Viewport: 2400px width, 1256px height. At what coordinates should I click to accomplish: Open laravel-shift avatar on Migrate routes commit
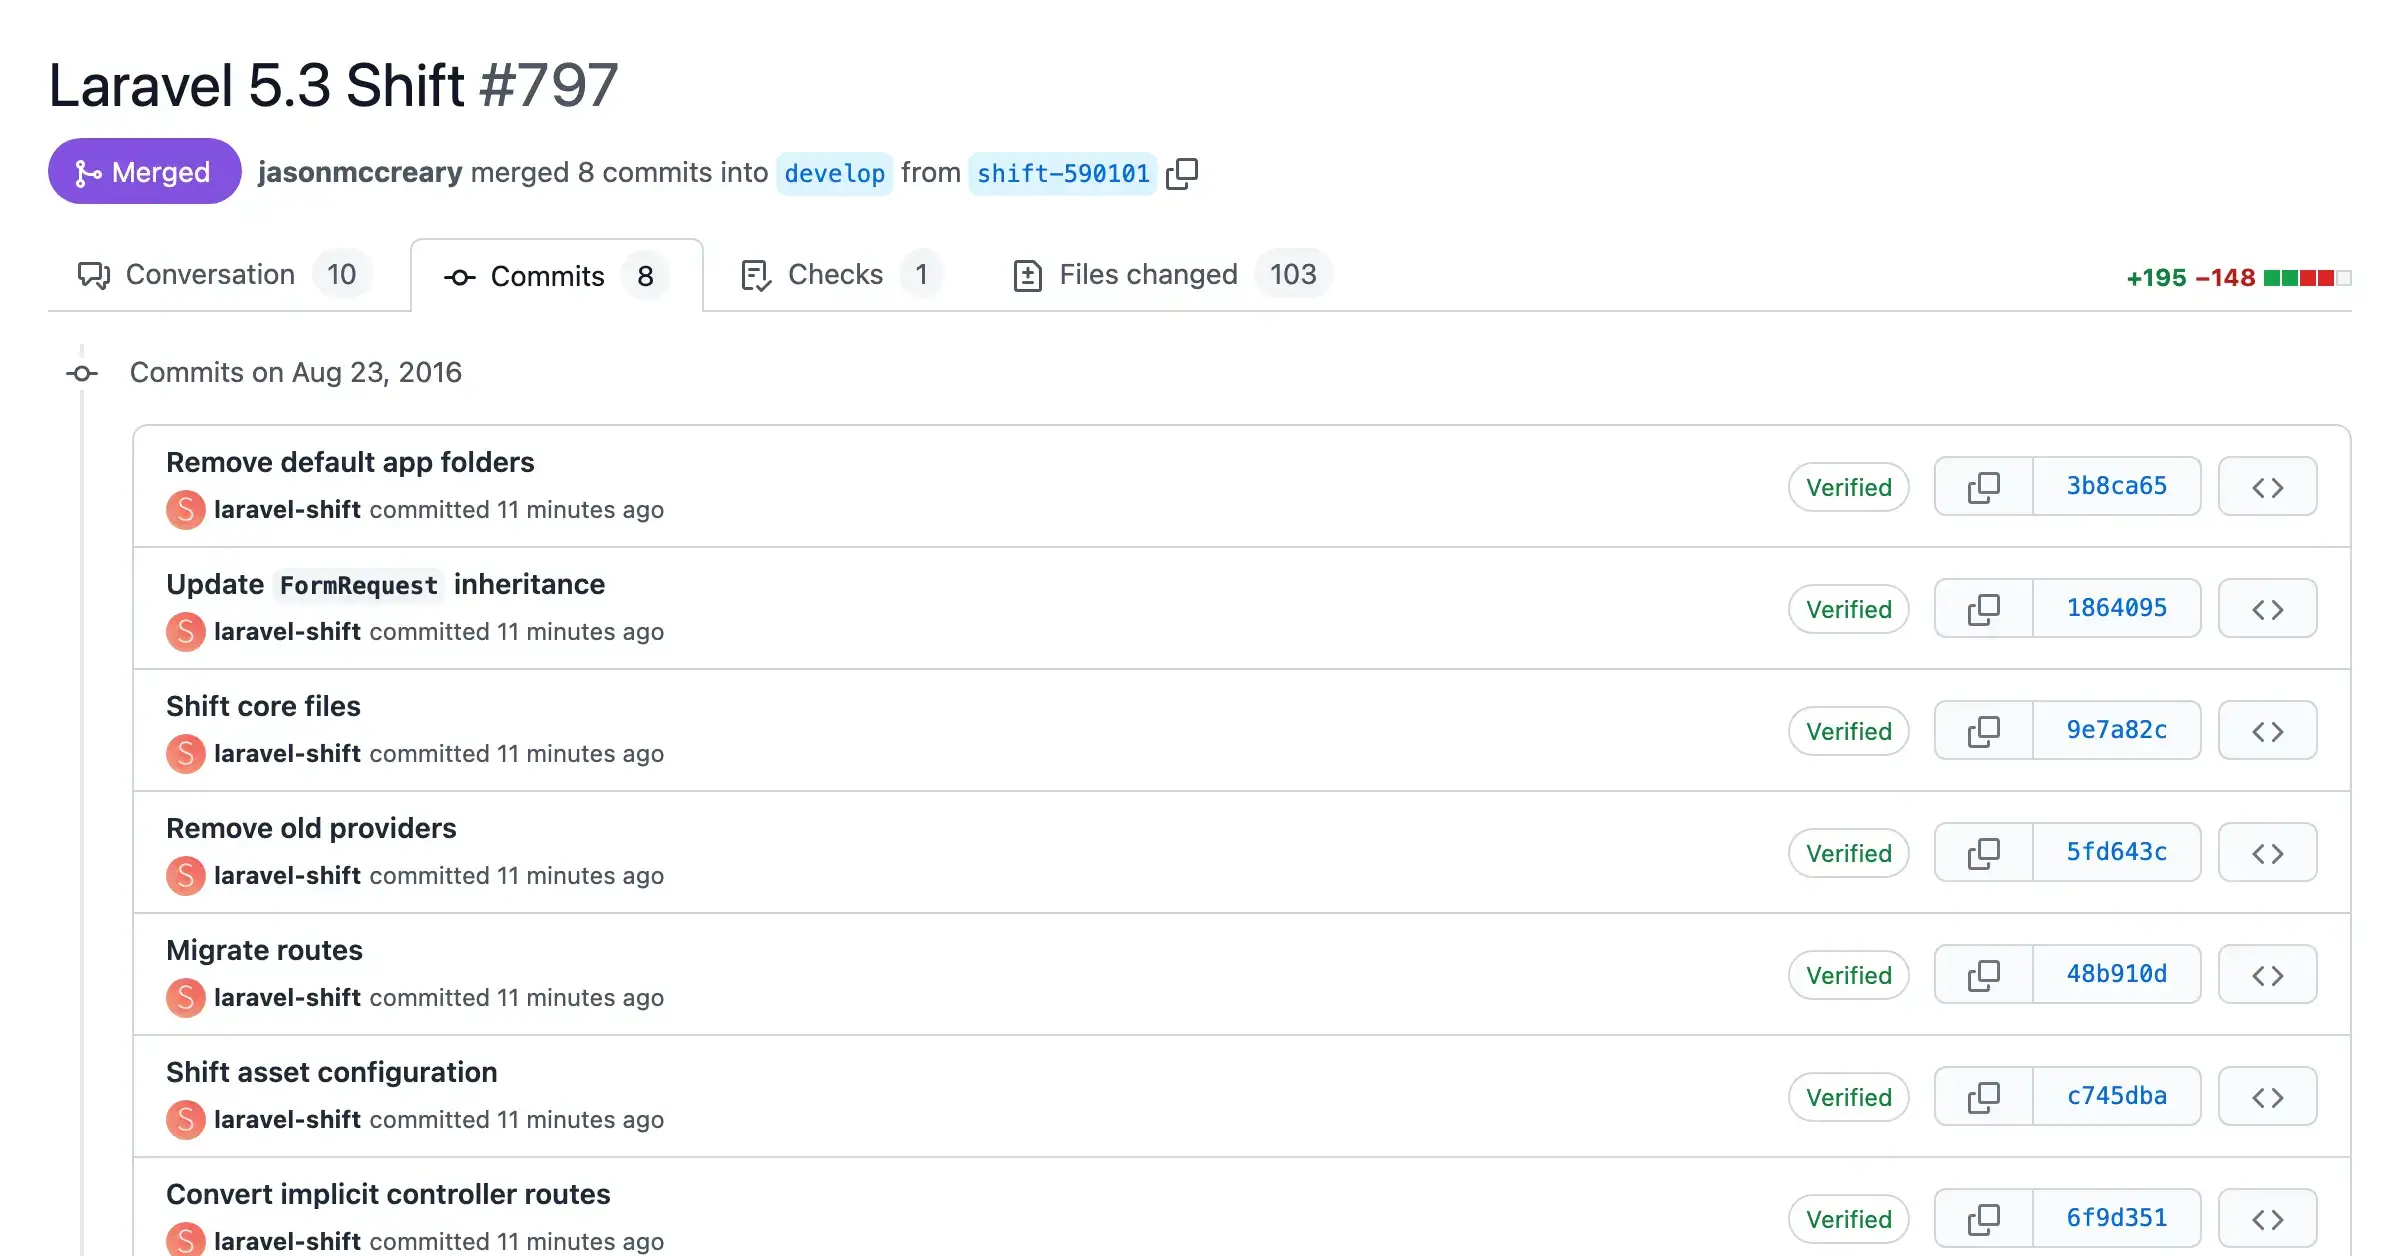[x=186, y=998]
